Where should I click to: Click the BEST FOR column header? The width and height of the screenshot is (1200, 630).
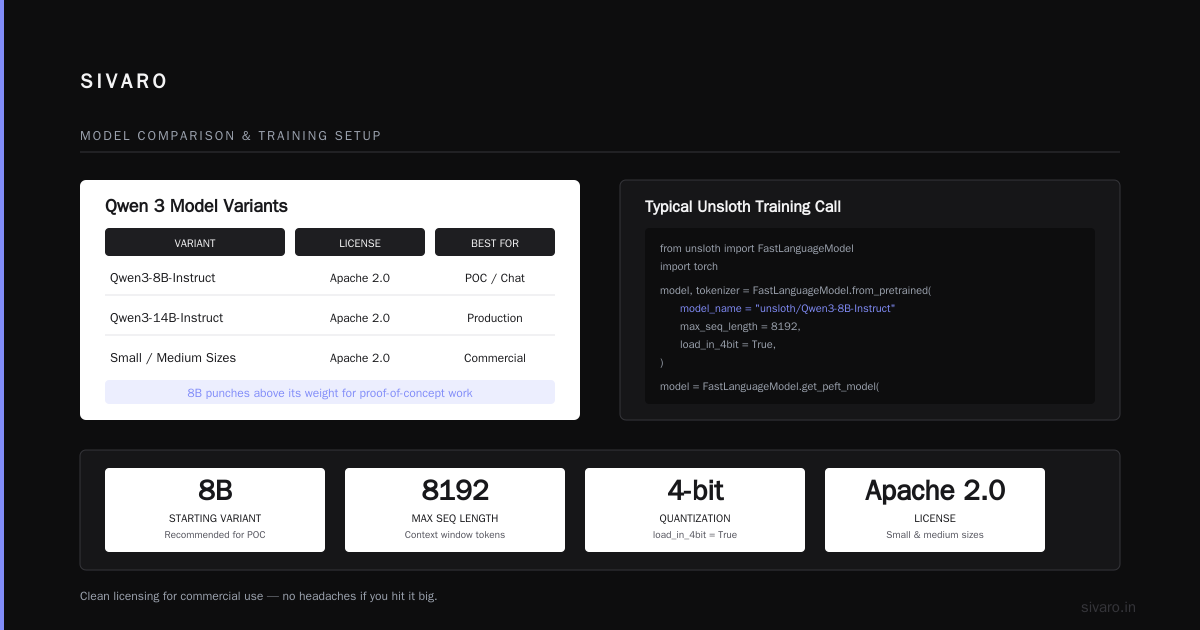click(495, 243)
